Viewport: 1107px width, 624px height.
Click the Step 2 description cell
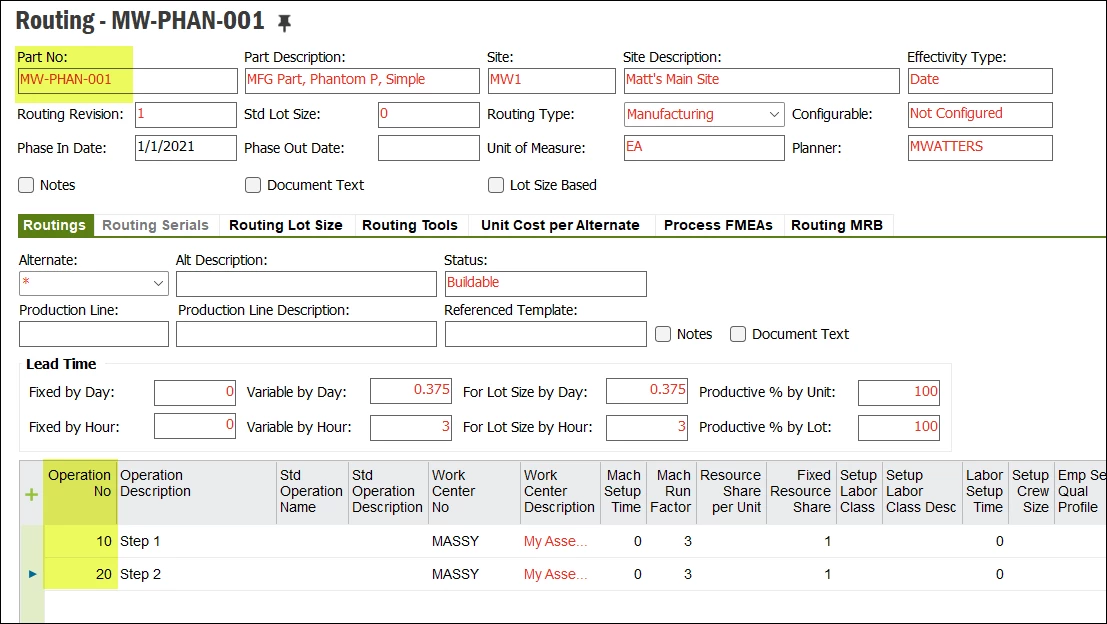point(197,574)
